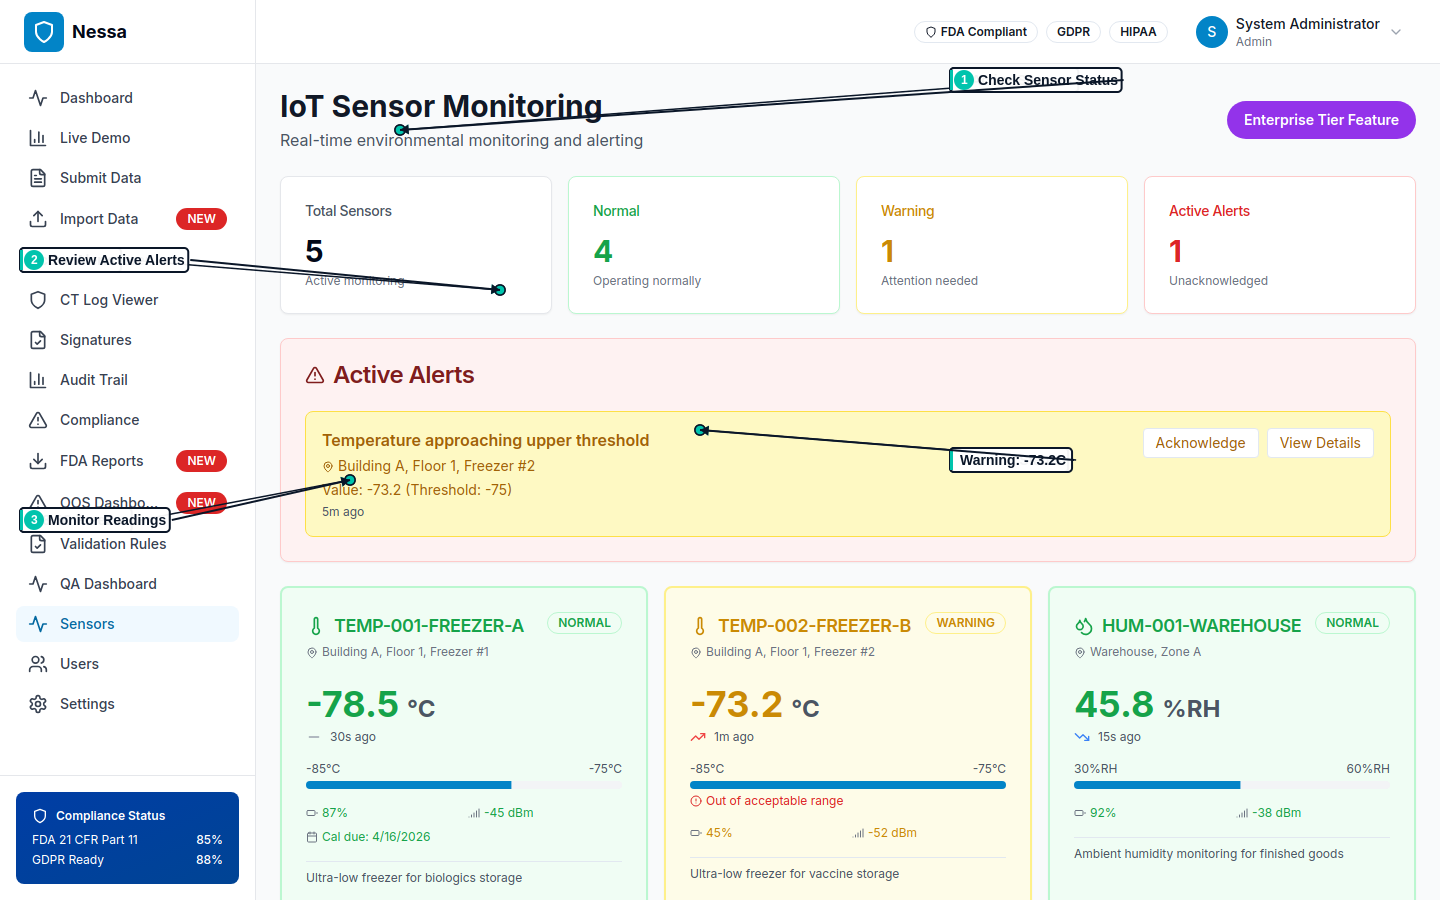This screenshot has height=900, width=1440.
Task: Click the signal strength icon near -45 dBm
Action: tap(474, 812)
